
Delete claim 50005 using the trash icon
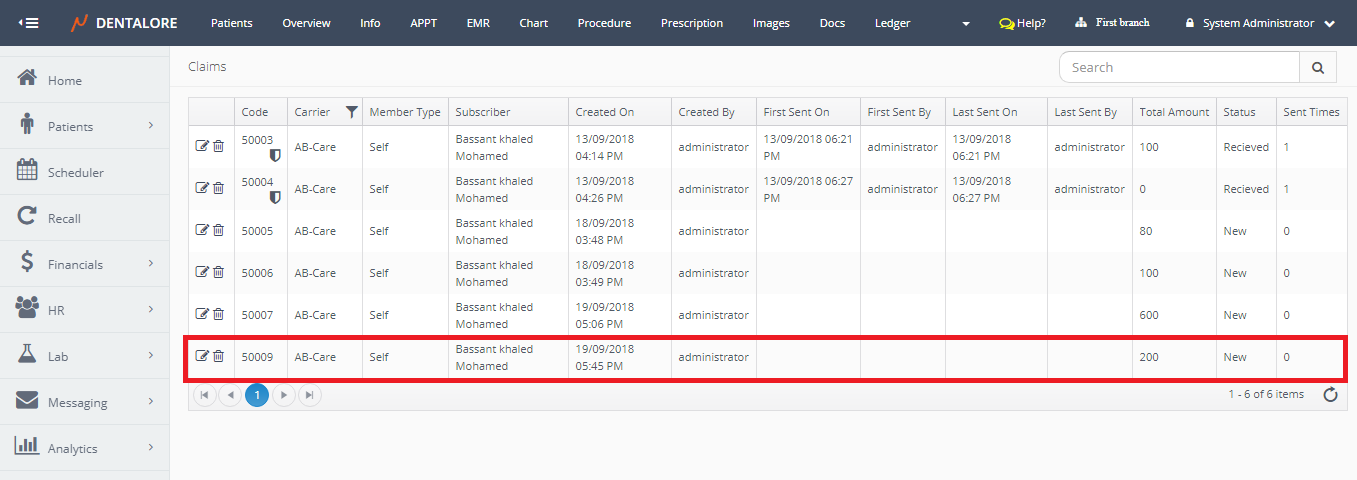(219, 231)
